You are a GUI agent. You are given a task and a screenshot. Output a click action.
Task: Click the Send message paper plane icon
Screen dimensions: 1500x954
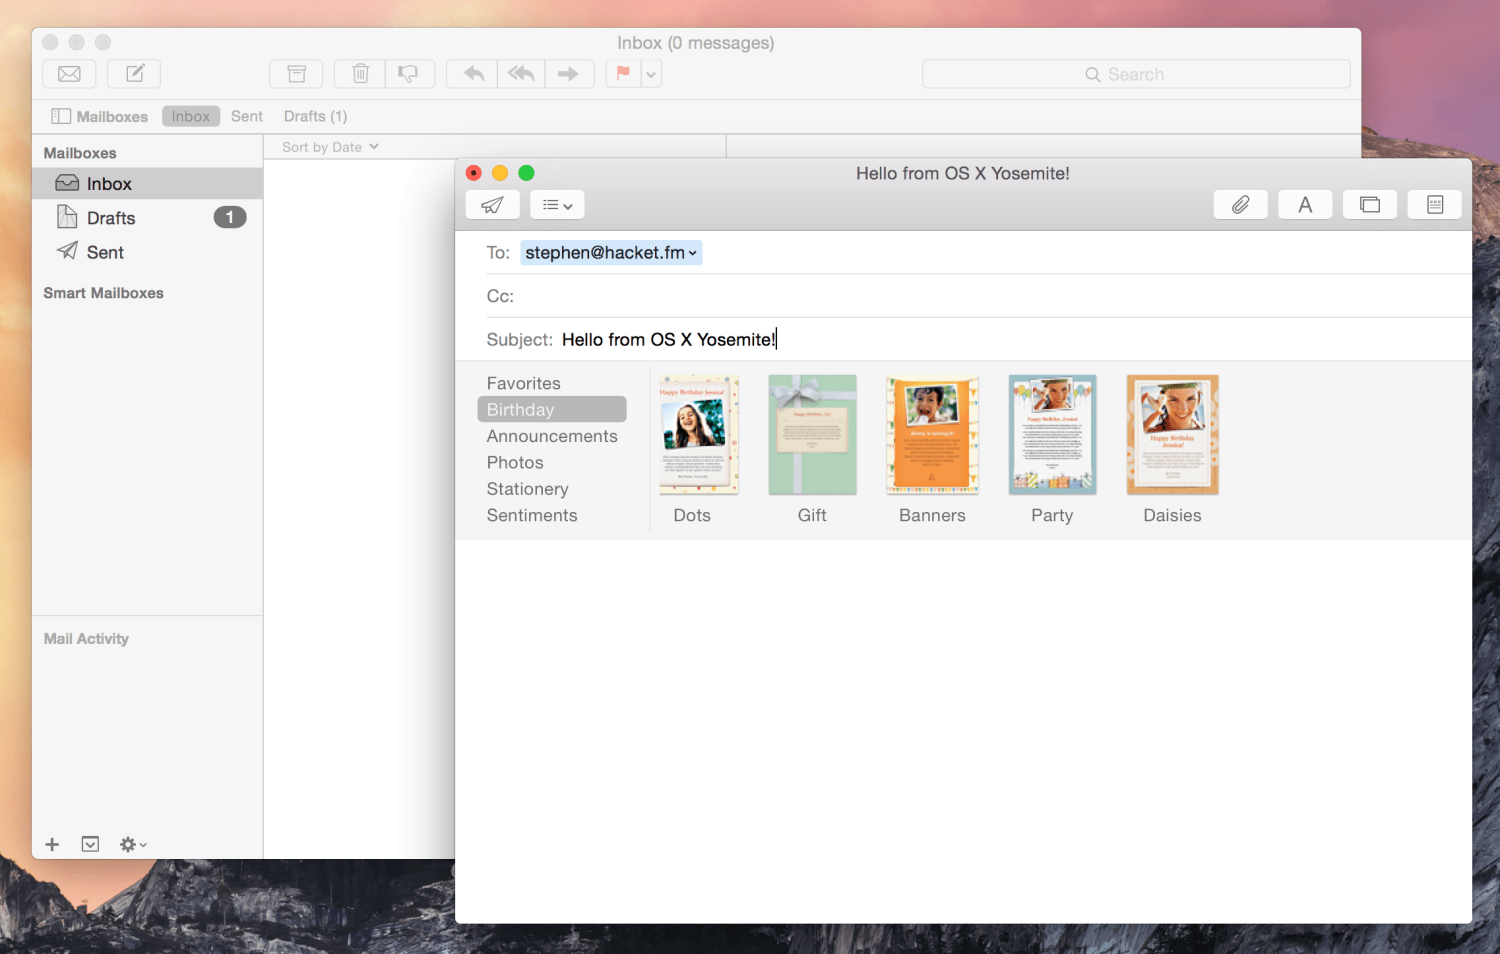[x=492, y=205]
